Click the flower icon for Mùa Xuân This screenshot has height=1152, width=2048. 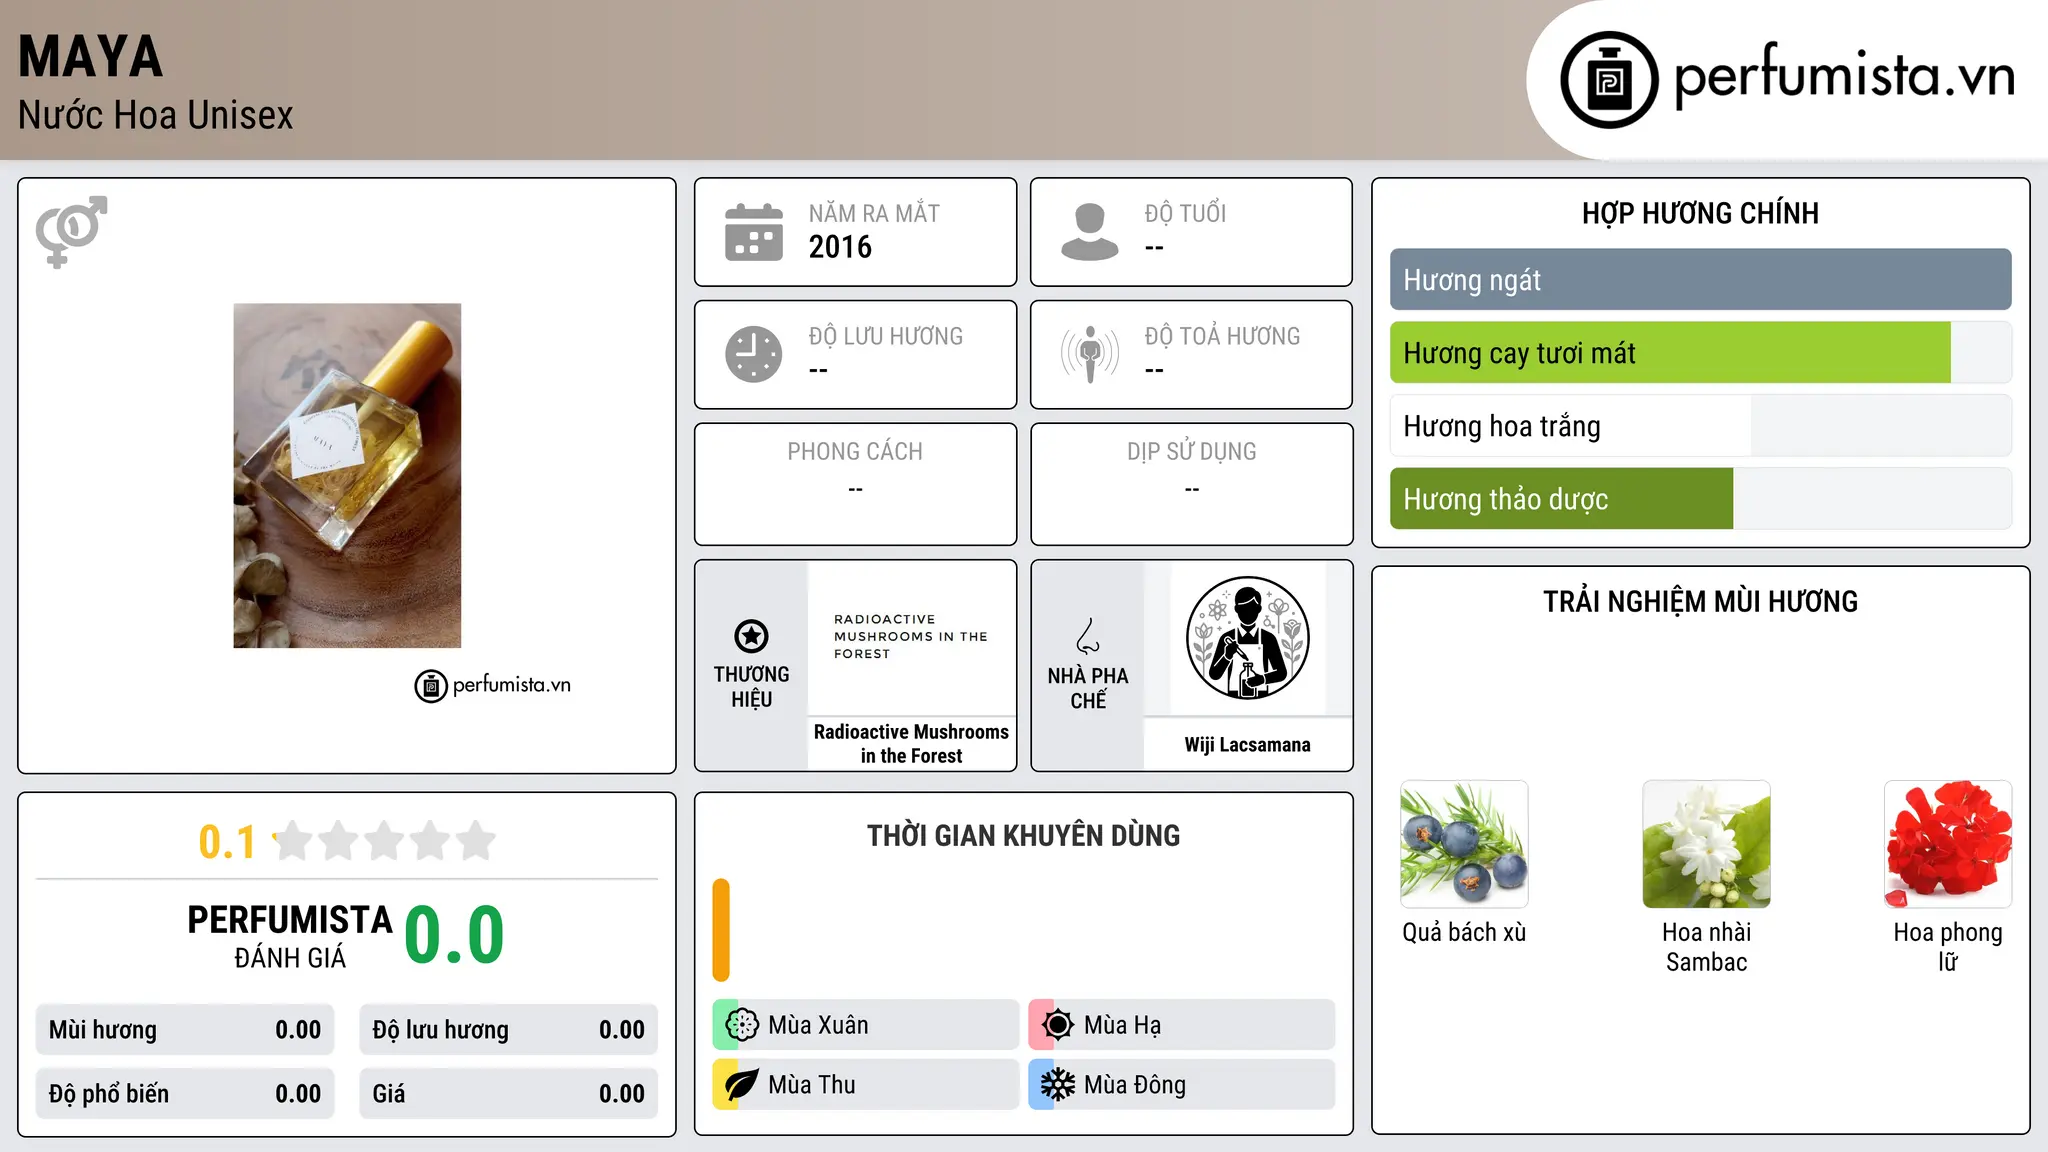[742, 1025]
